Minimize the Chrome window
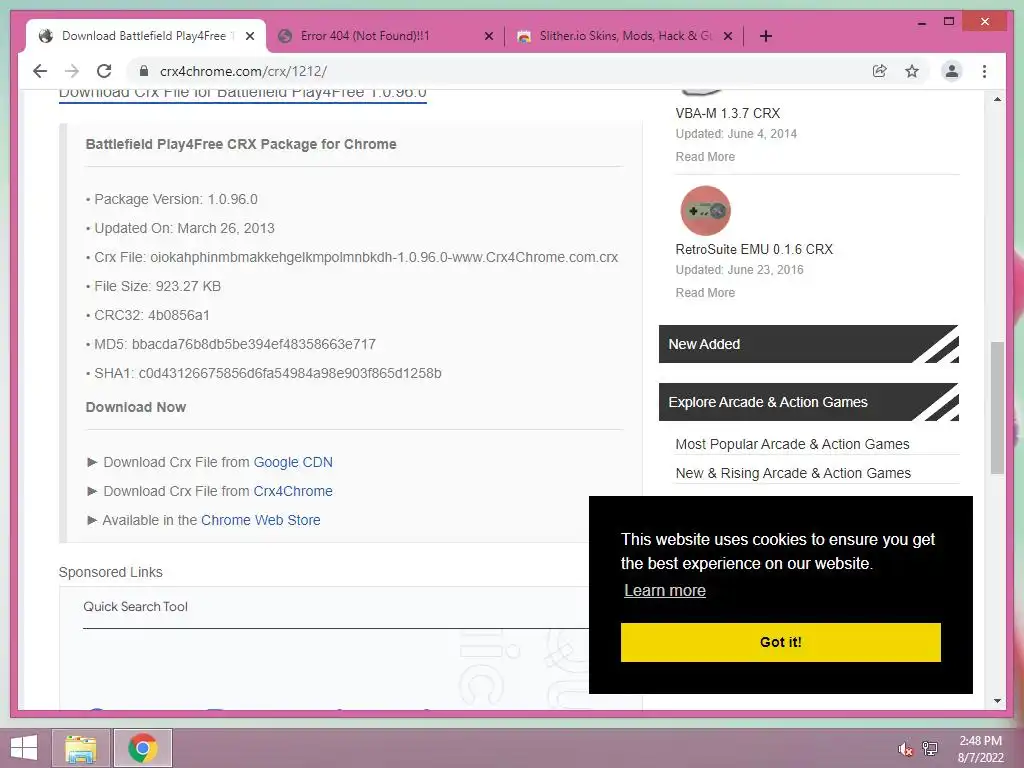 (921, 22)
